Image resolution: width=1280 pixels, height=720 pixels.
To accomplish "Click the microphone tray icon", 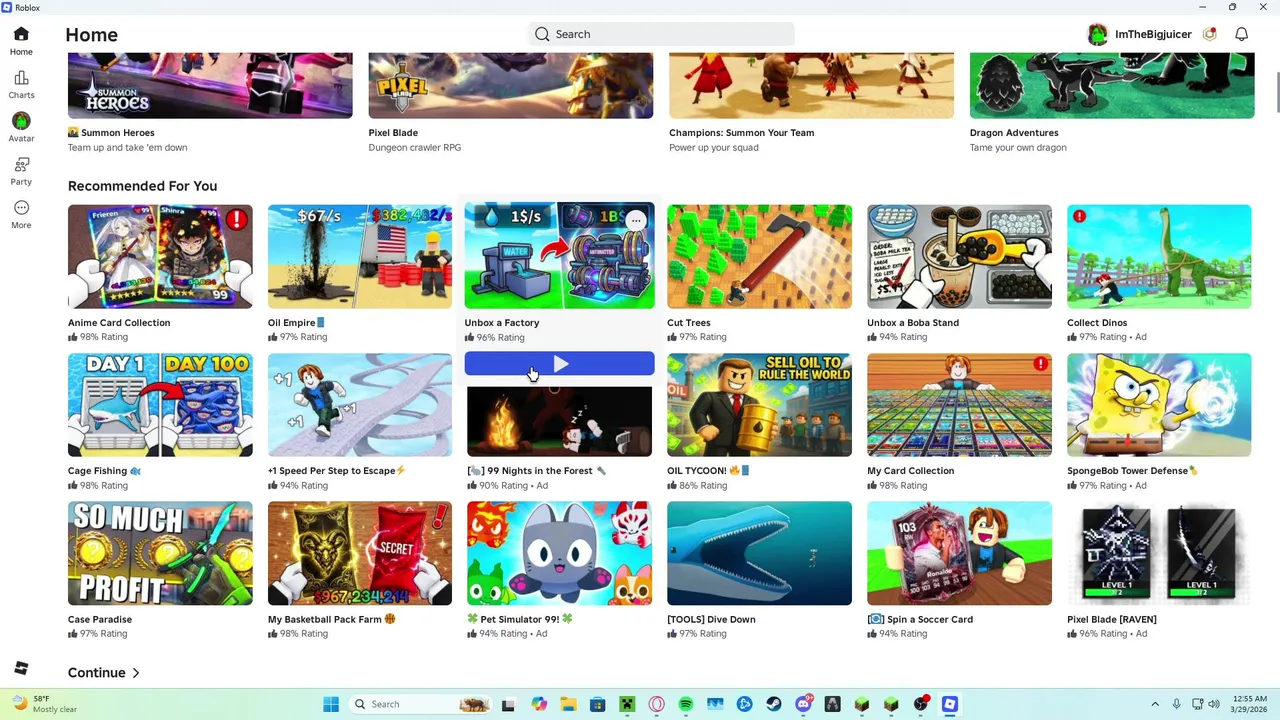I will coord(1177,704).
